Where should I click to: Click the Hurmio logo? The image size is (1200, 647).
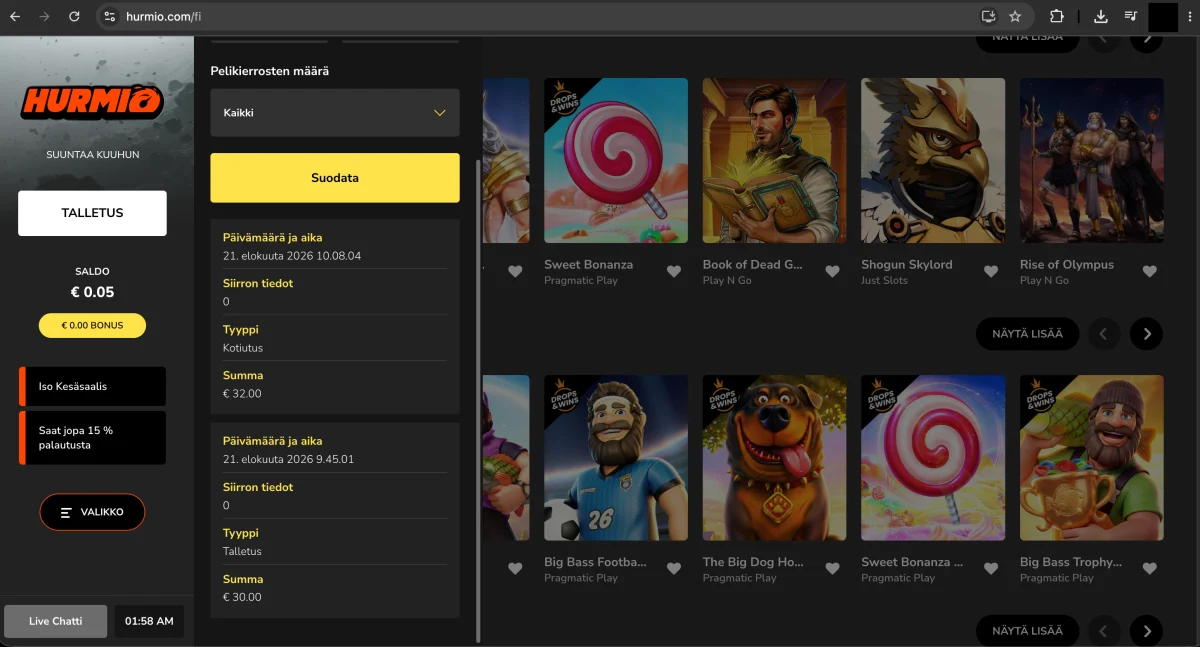click(92, 102)
